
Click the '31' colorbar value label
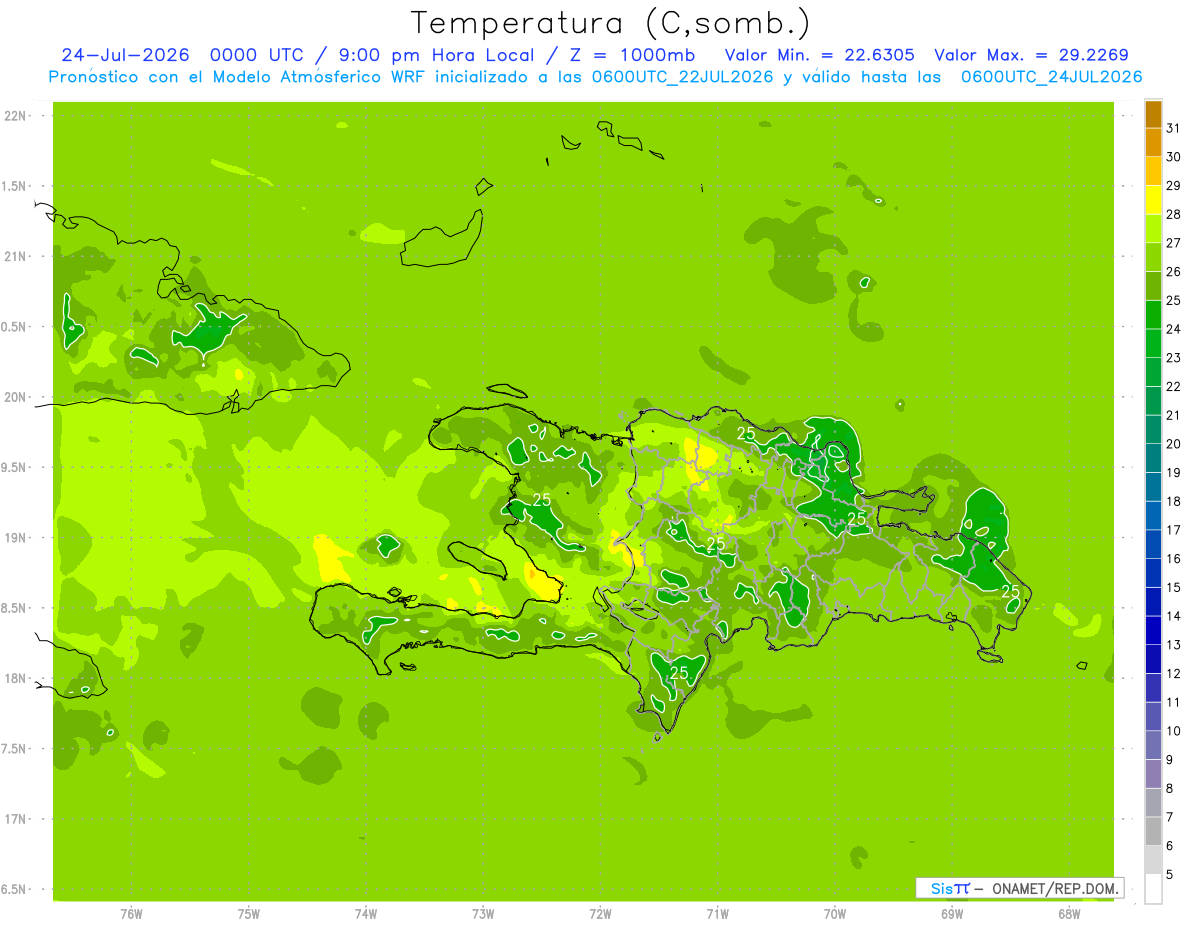[x=1174, y=128]
